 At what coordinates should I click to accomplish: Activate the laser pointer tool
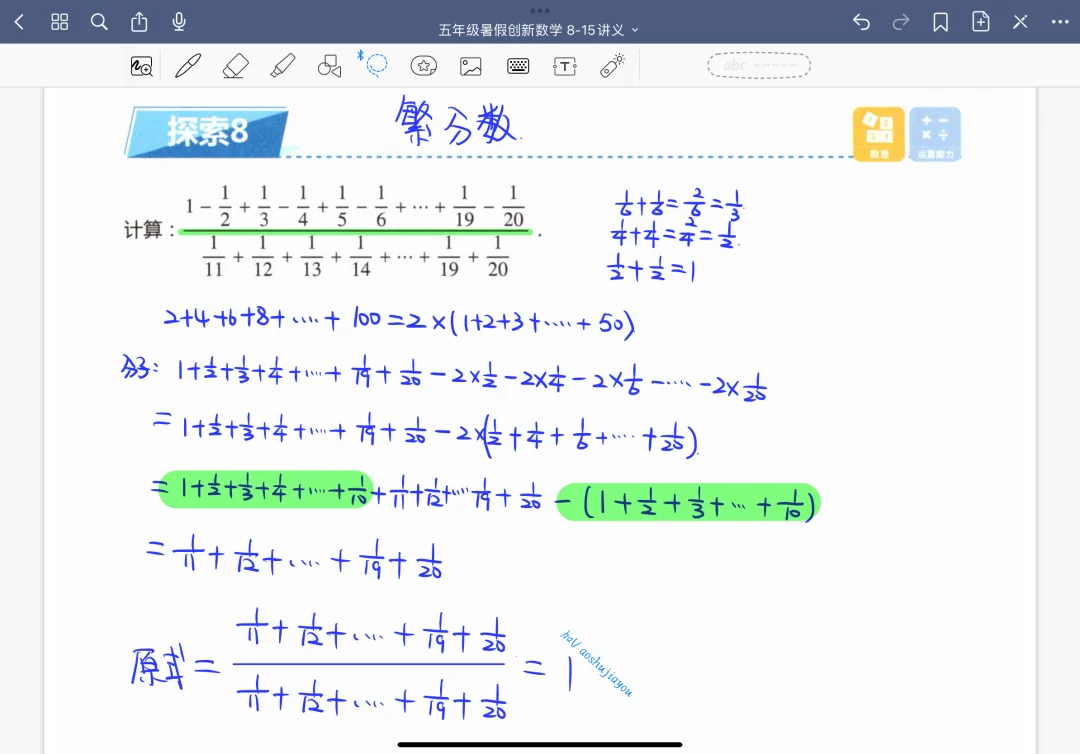(x=612, y=65)
